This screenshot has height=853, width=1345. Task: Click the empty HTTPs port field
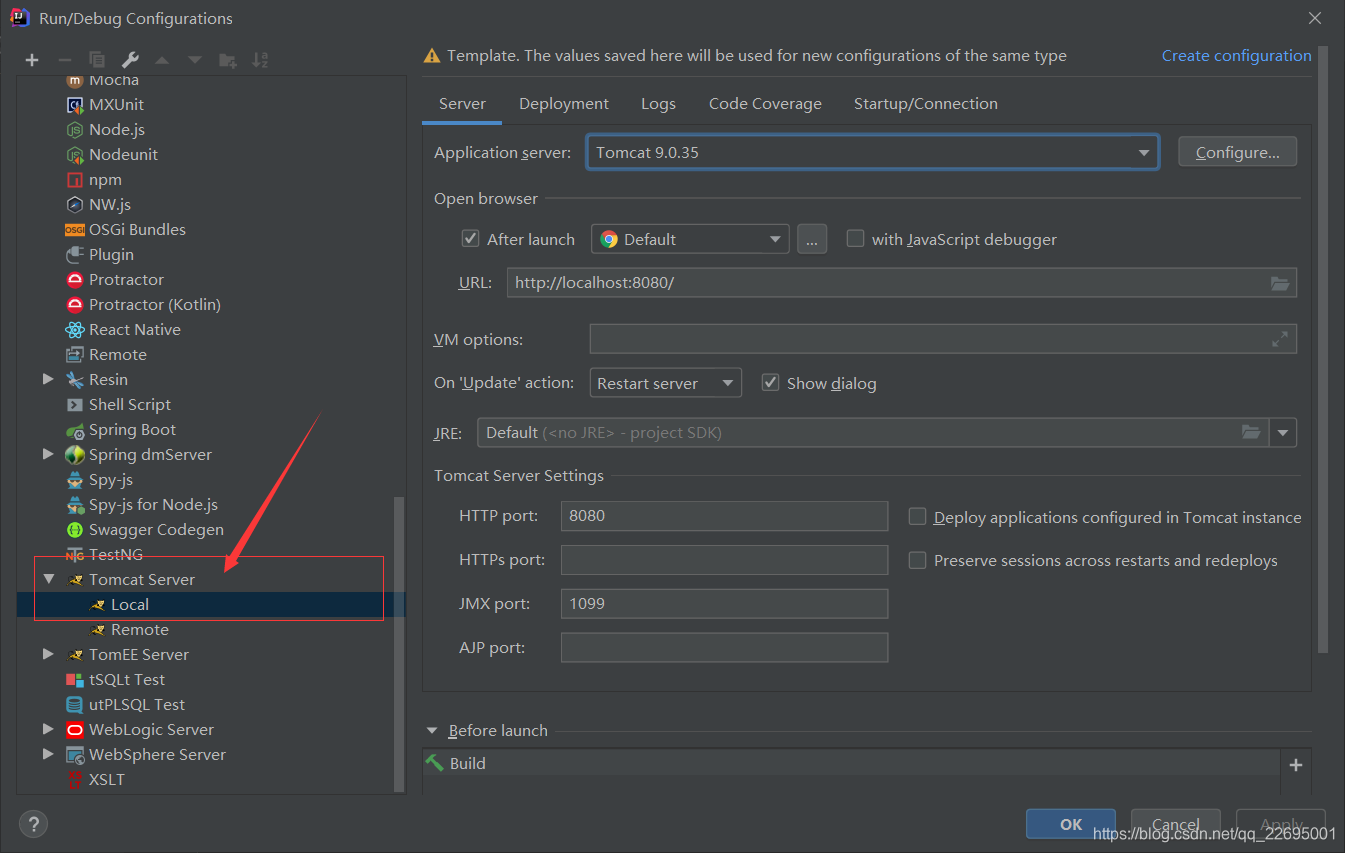click(724, 560)
